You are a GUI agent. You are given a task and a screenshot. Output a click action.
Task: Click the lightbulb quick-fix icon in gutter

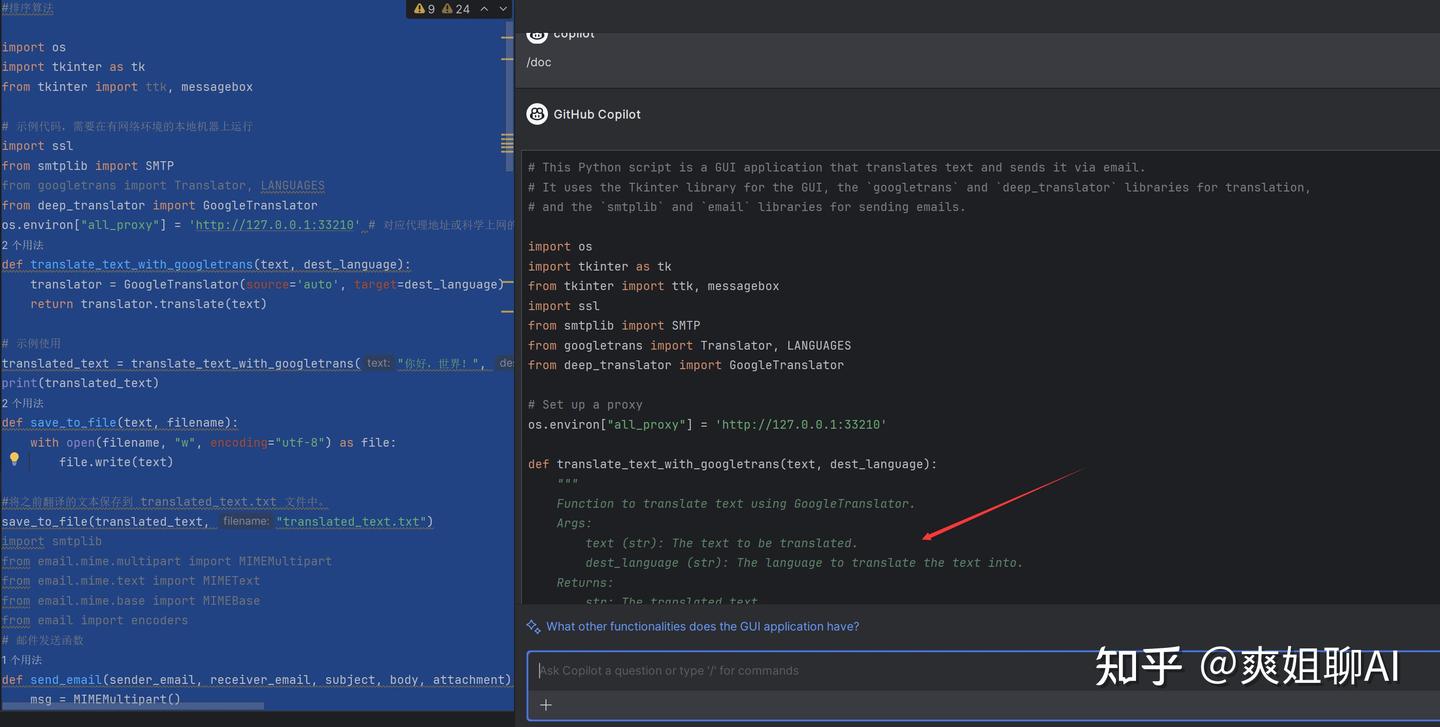[x=14, y=459]
